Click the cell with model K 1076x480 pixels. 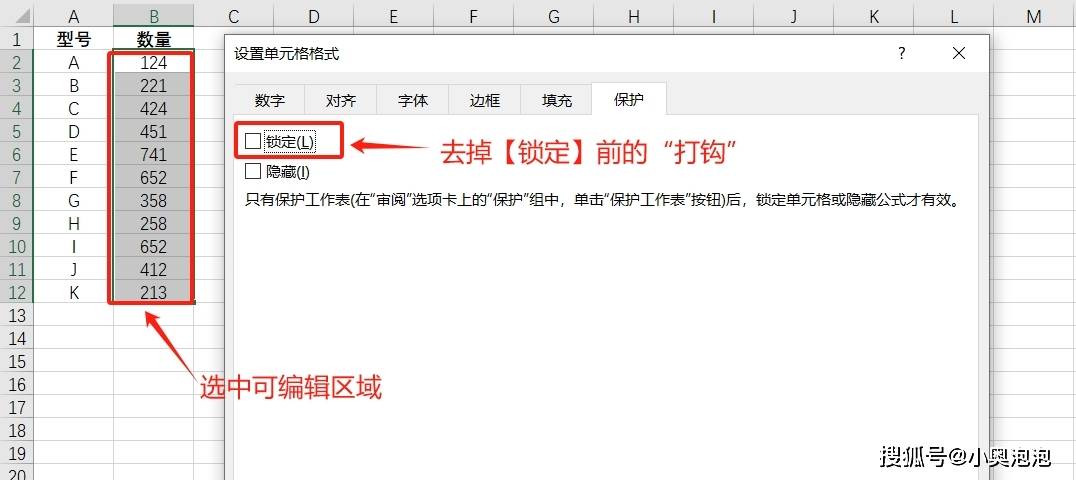click(73, 293)
